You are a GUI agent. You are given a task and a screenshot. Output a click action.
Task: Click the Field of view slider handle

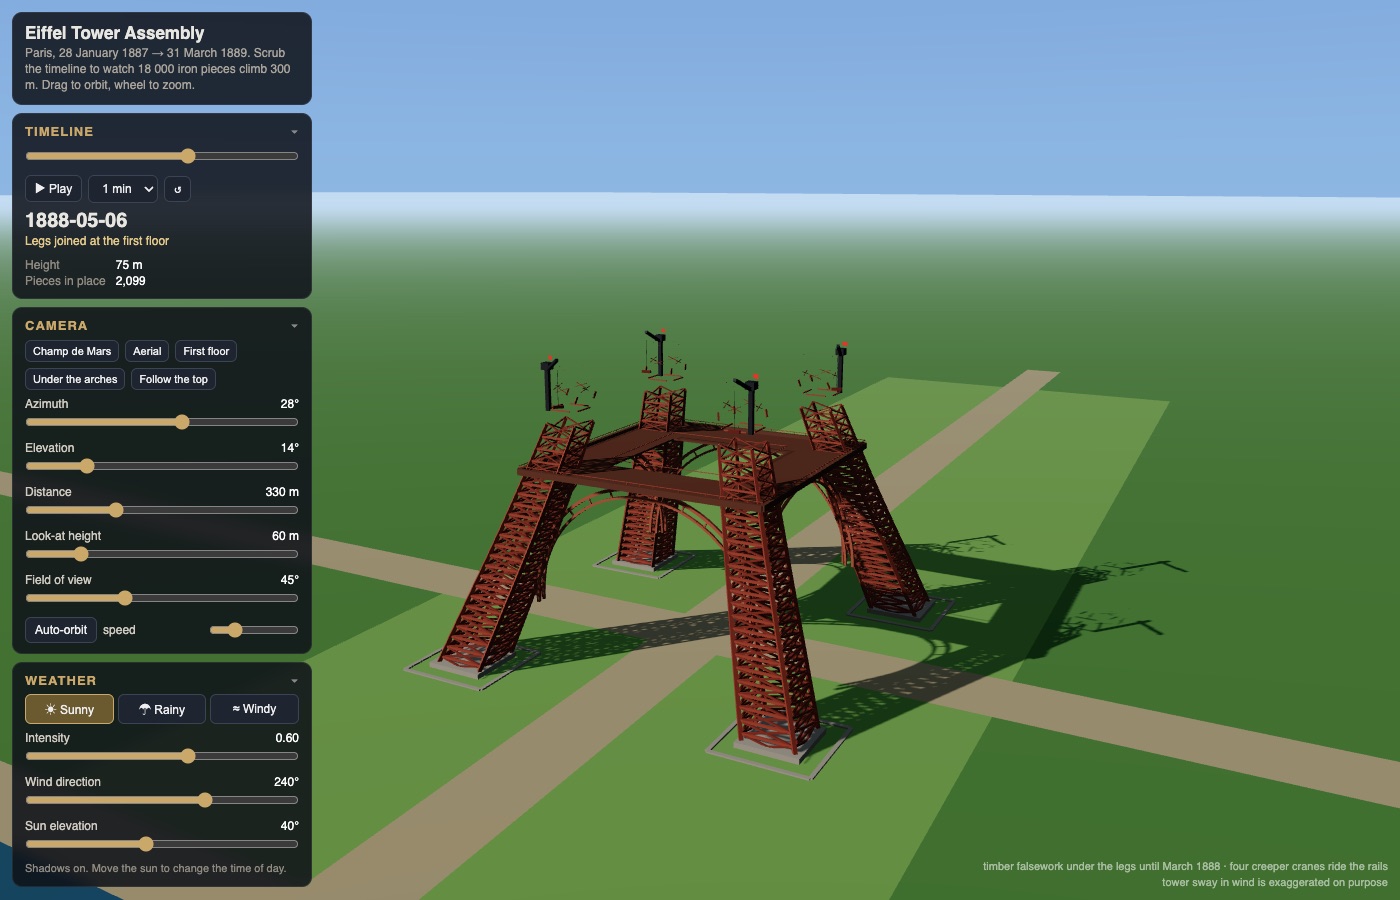click(125, 598)
